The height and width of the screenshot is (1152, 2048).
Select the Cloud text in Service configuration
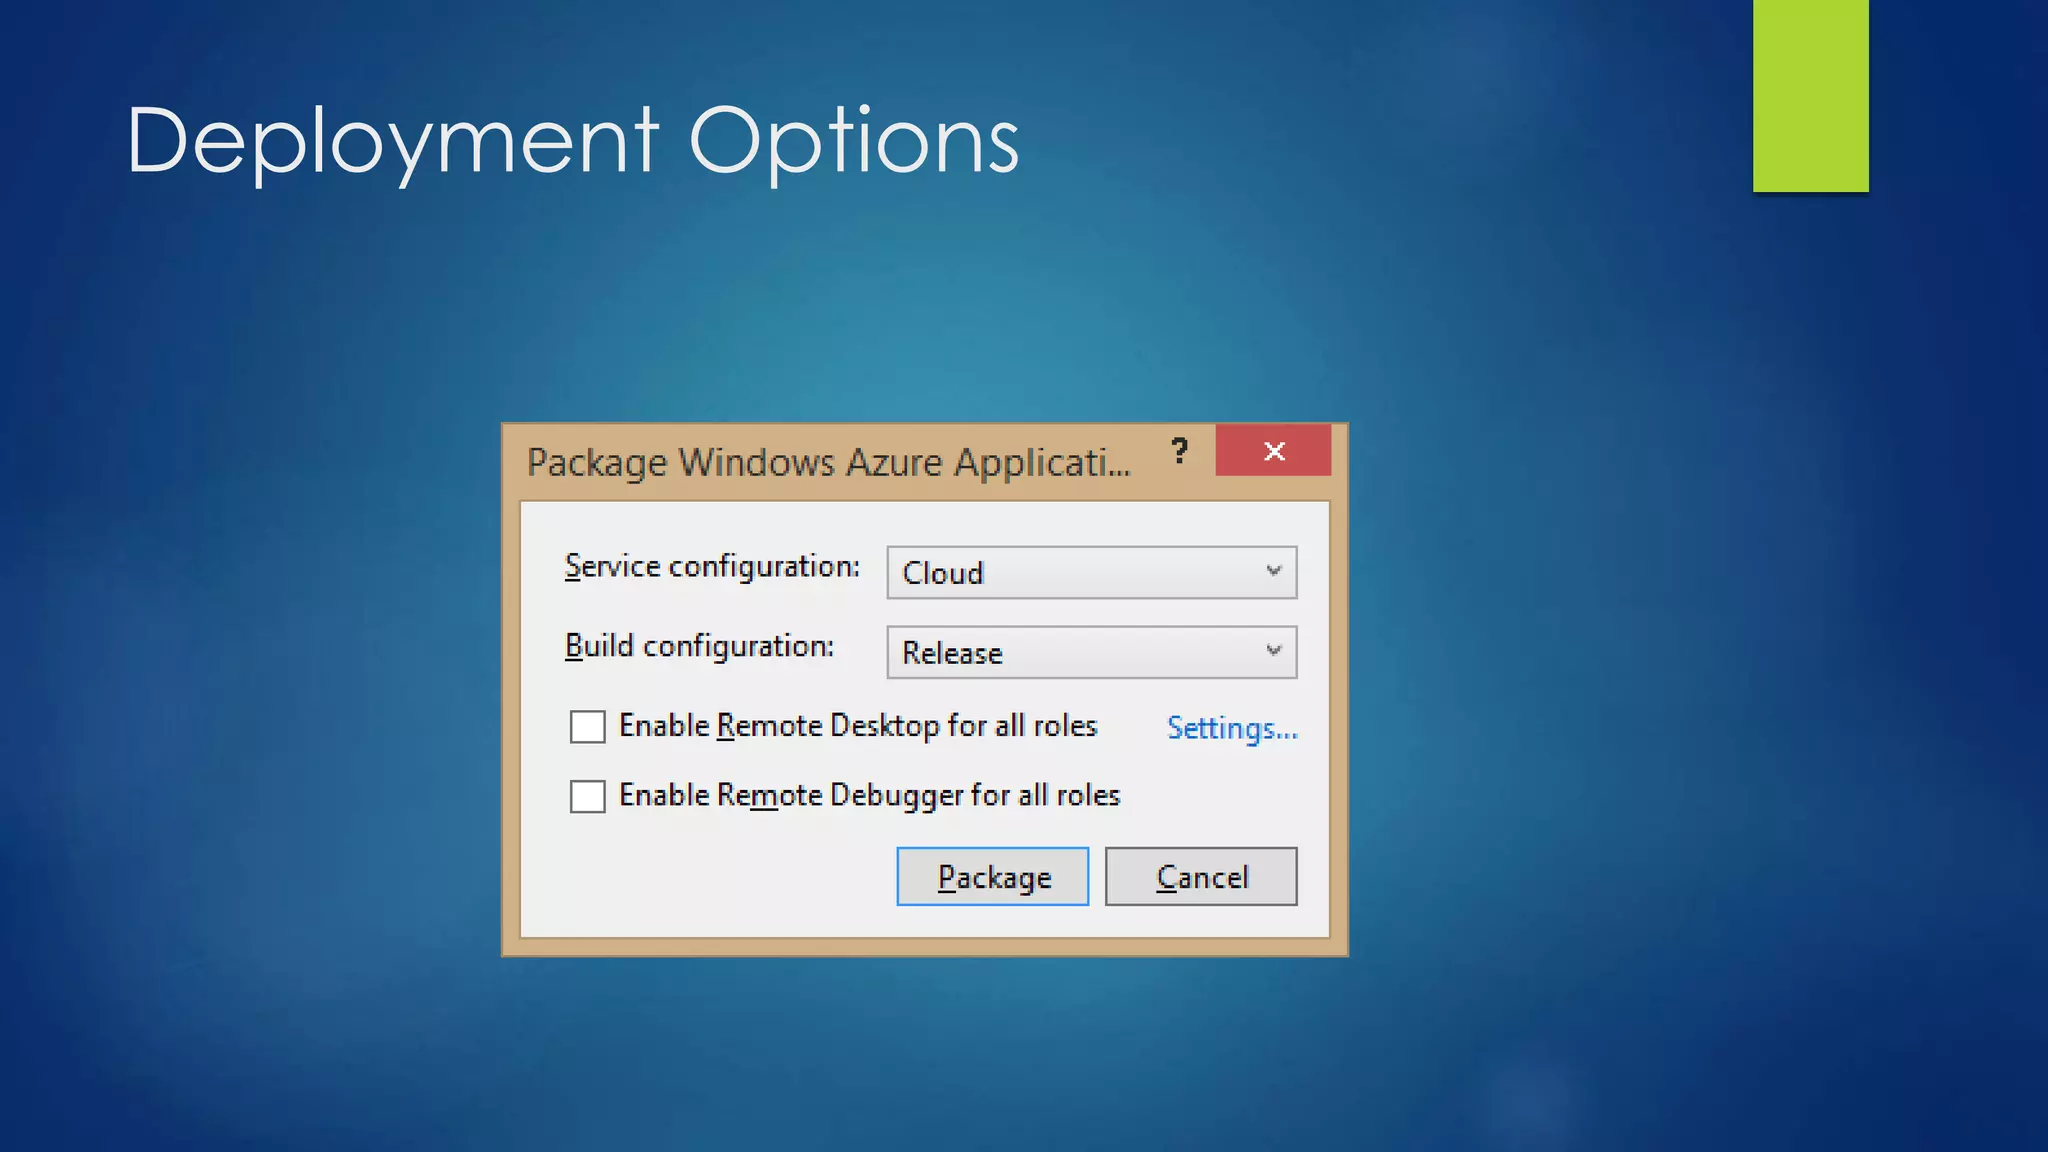click(943, 574)
